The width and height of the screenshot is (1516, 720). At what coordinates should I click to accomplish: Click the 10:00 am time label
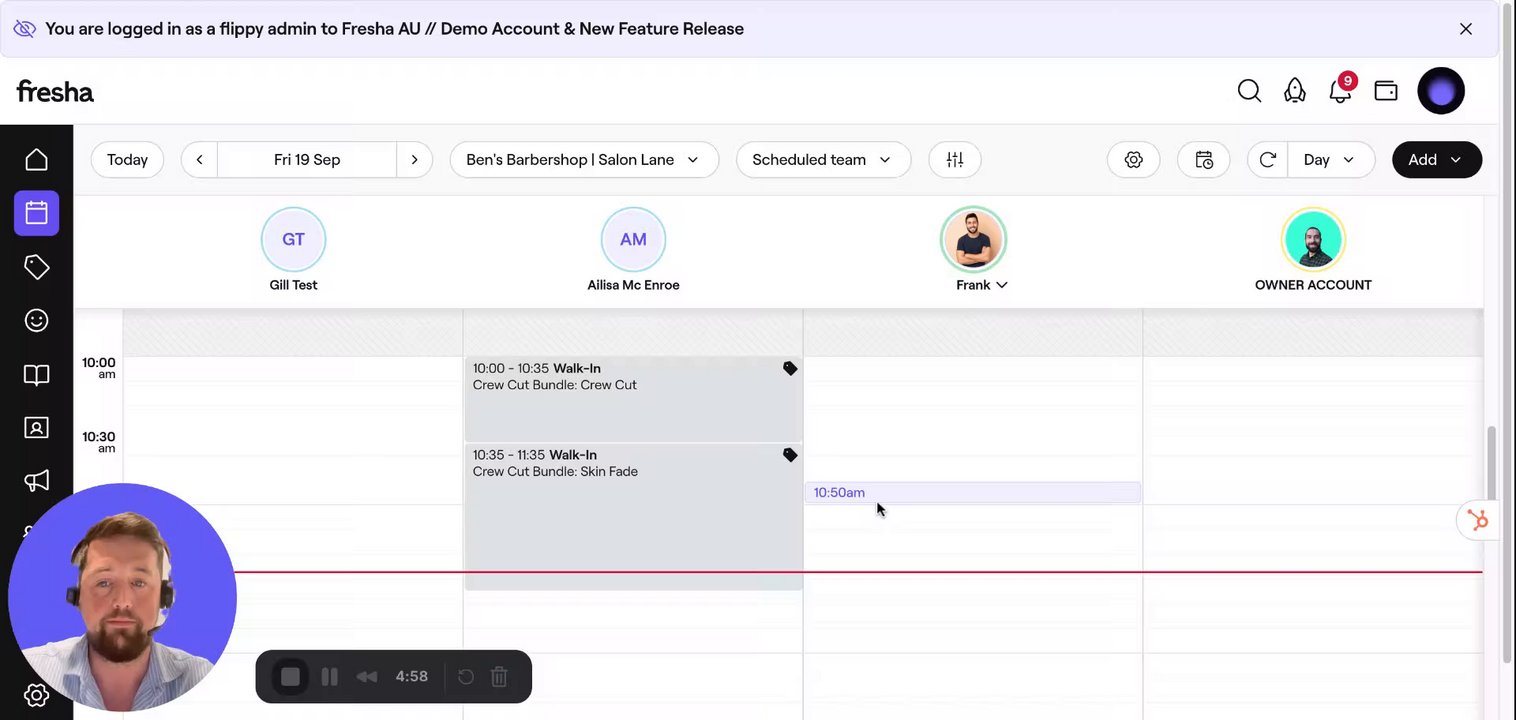98,368
